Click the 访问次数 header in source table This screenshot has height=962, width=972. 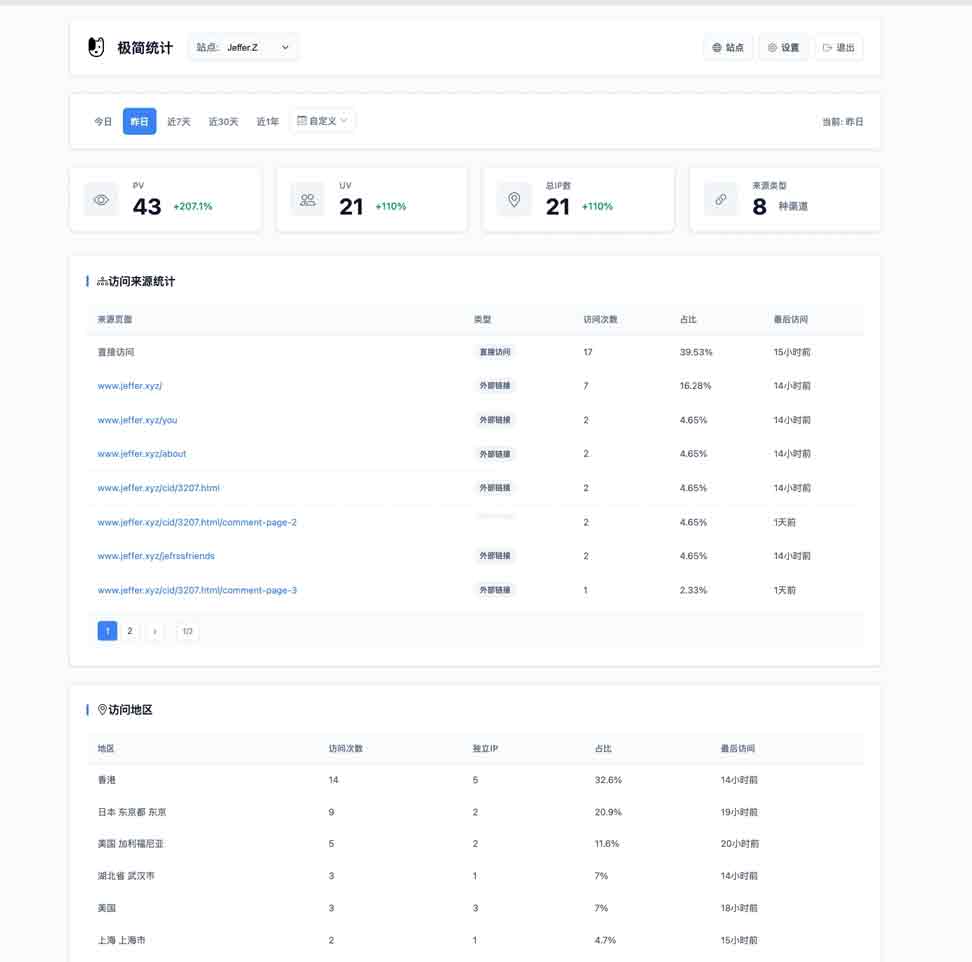click(600, 319)
